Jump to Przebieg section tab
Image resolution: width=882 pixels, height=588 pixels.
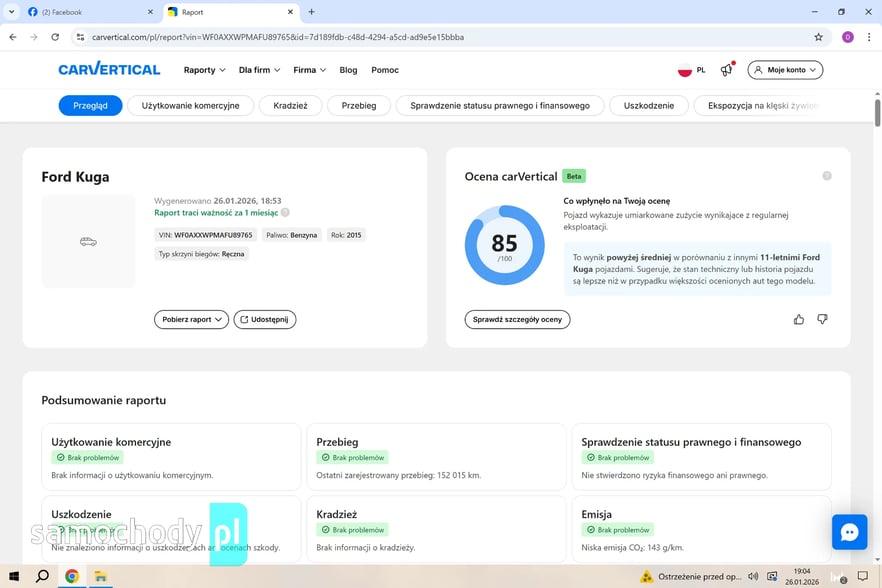click(359, 105)
